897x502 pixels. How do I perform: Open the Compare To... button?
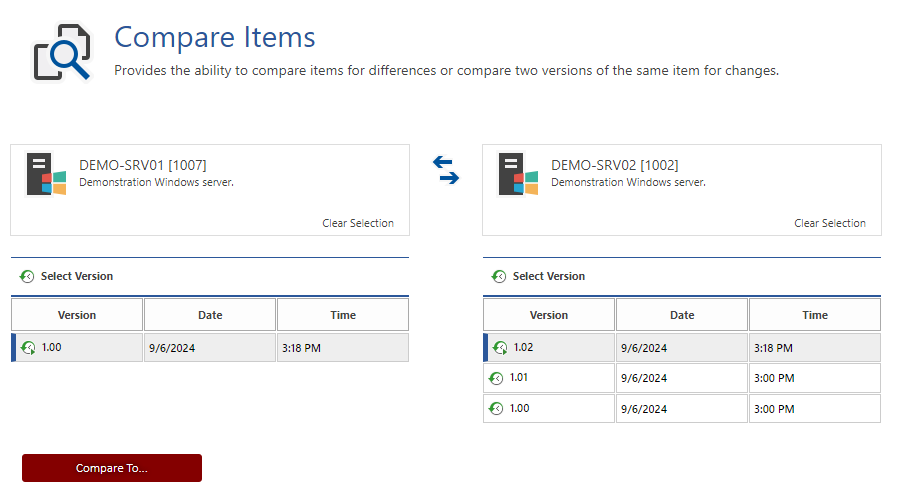point(112,468)
